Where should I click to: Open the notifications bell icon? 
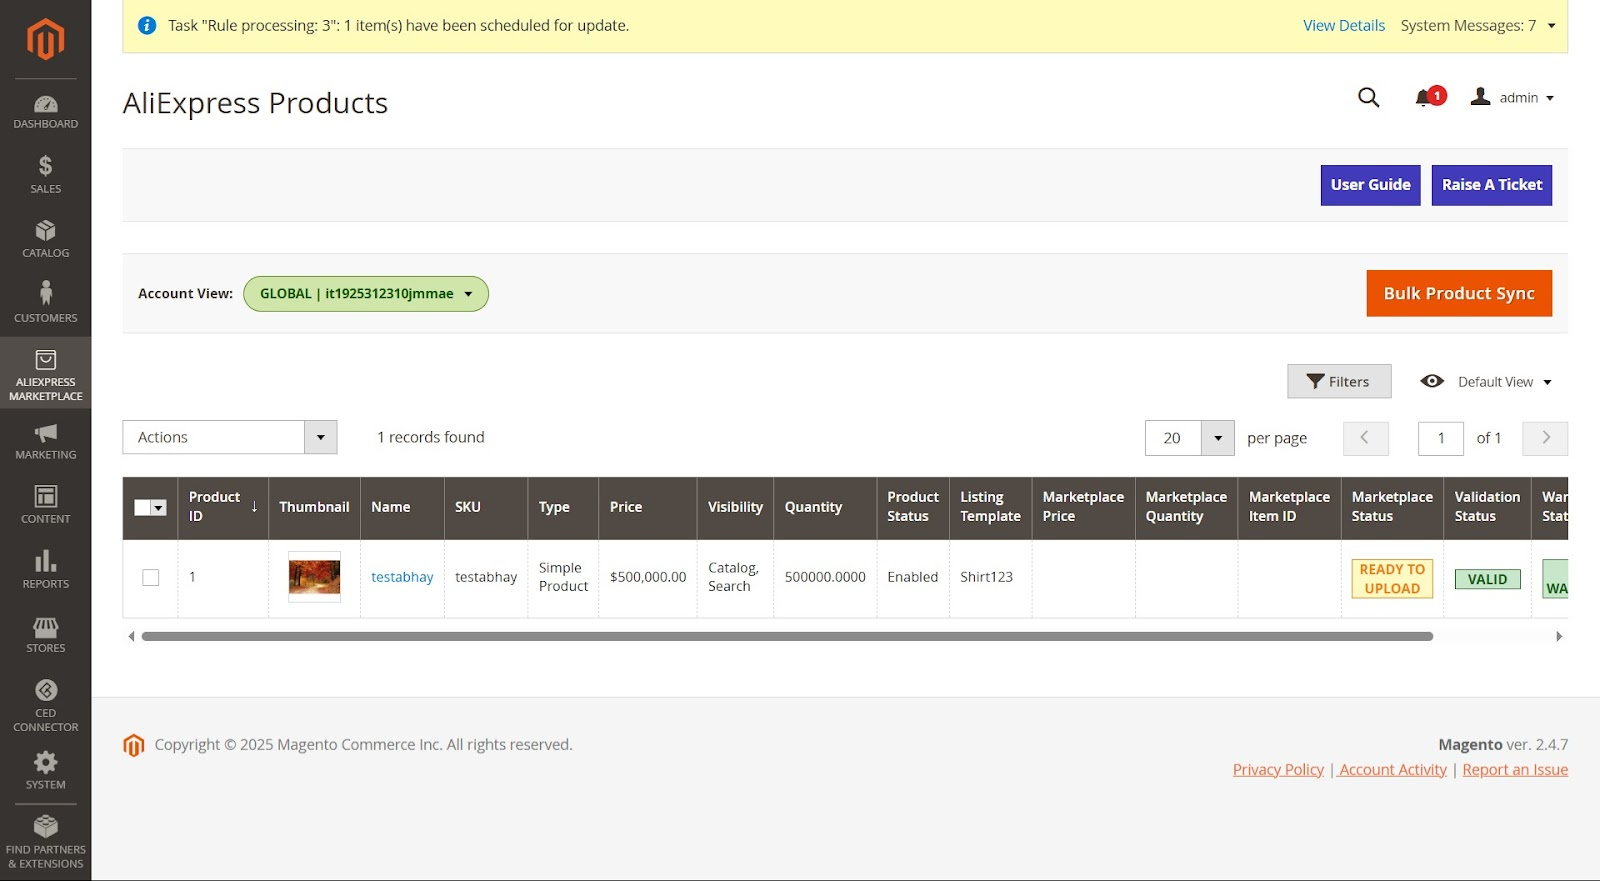tap(1425, 97)
